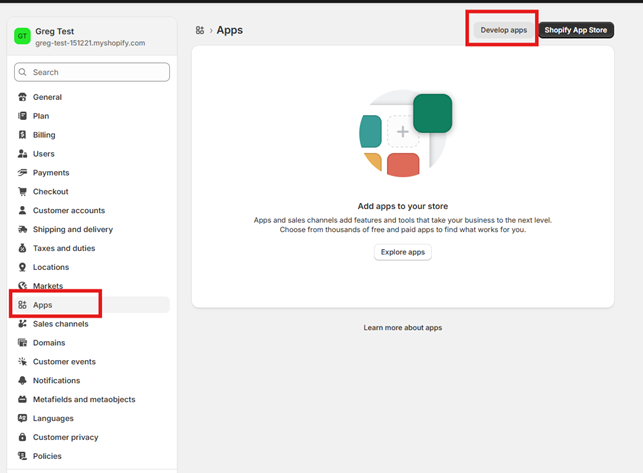Viewport: 643px width, 473px height.
Task: Follow the Learn more about apps link
Action: point(403,328)
